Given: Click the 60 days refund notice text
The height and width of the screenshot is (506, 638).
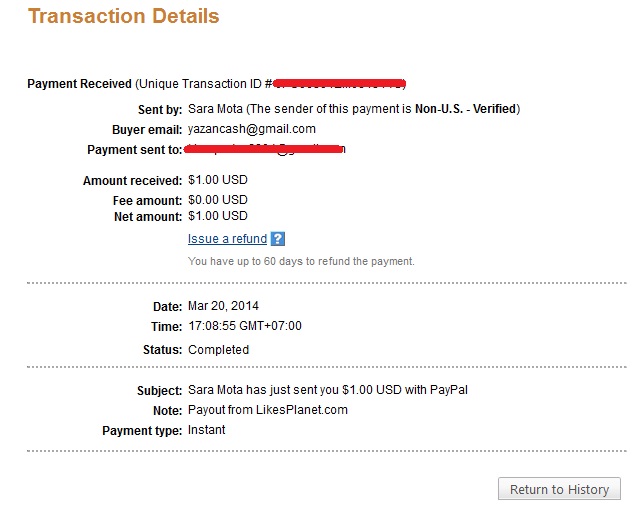Looking at the screenshot, I should coord(300,261).
